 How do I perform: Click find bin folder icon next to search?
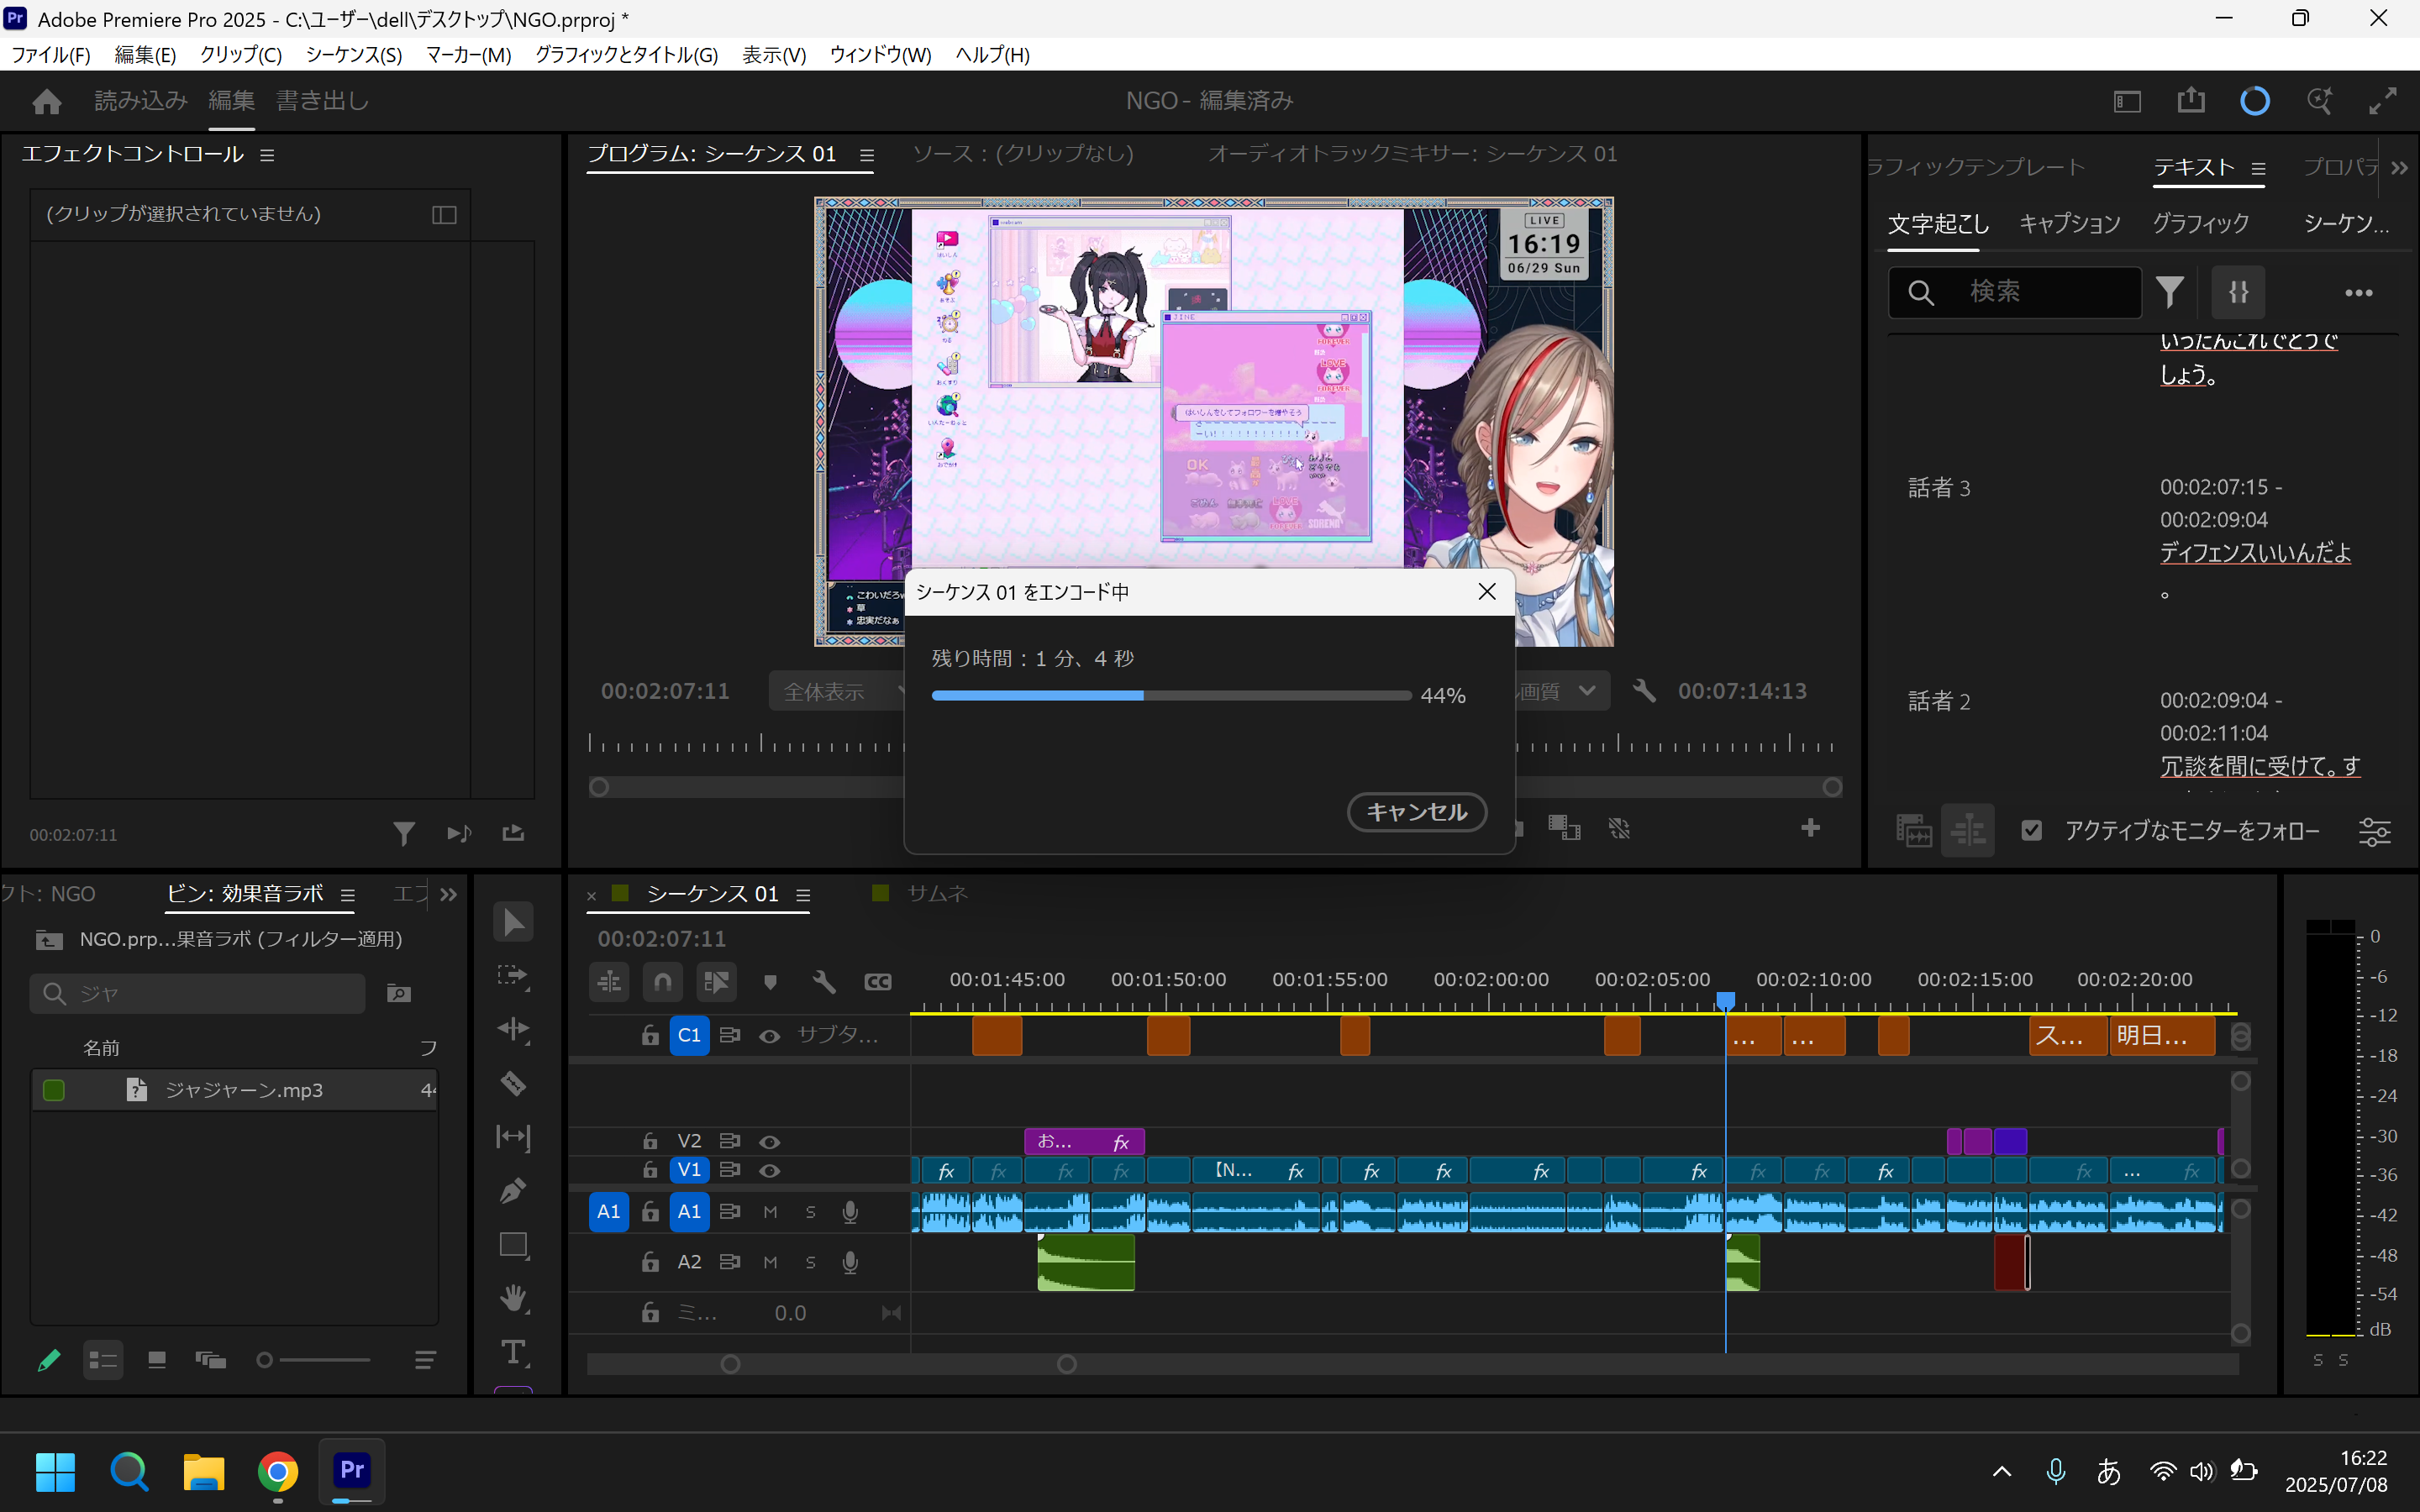[x=399, y=993]
